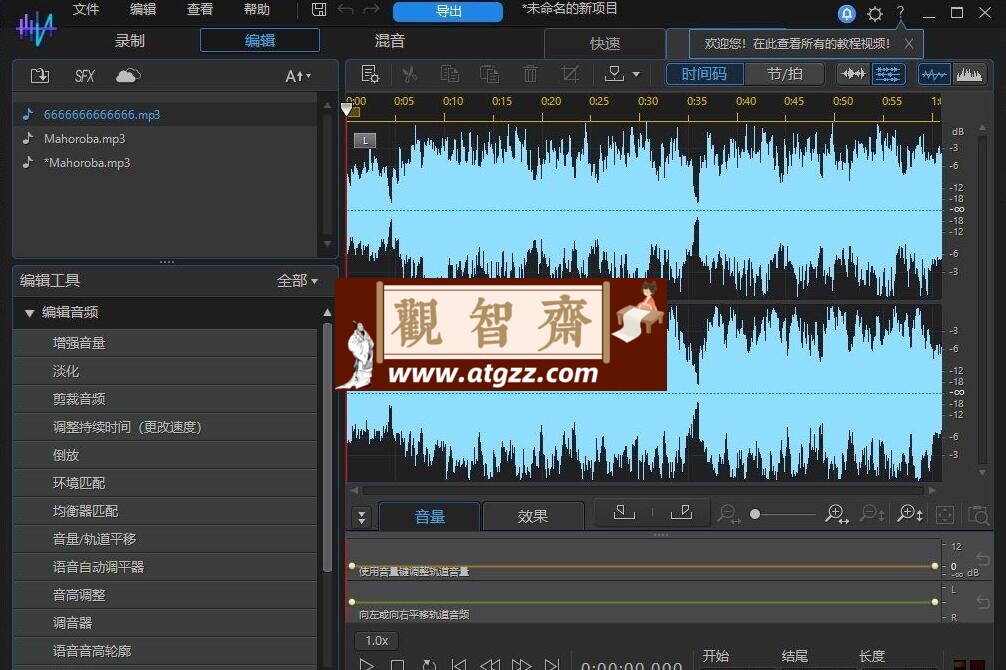The image size is (1006, 670).
Task: Open the 剪裁音频 tool
Action: click(x=166, y=399)
